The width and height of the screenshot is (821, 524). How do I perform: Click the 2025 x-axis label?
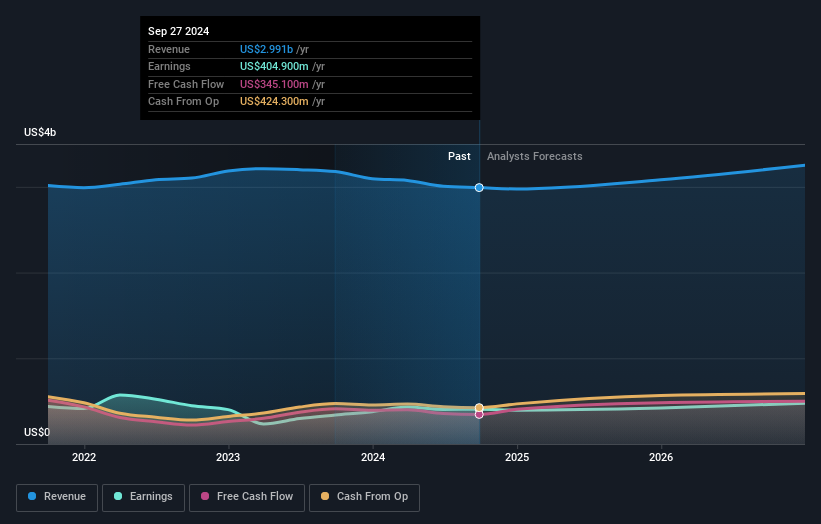pyautogui.click(x=517, y=457)
